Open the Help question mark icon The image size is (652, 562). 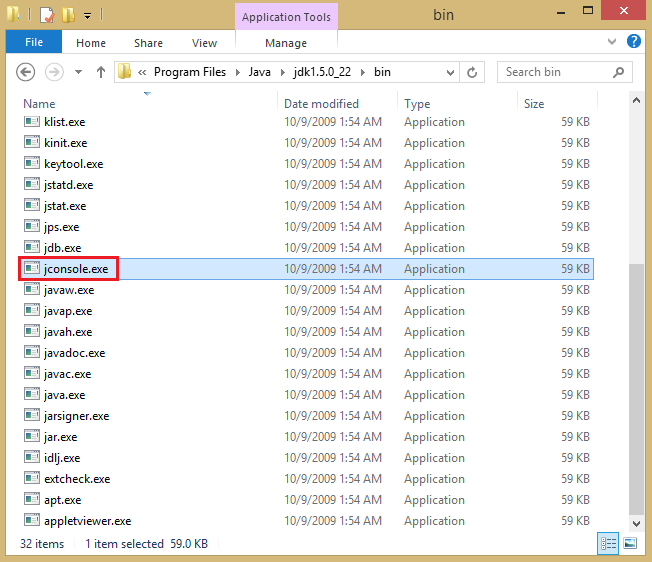(x=634, y=41)
